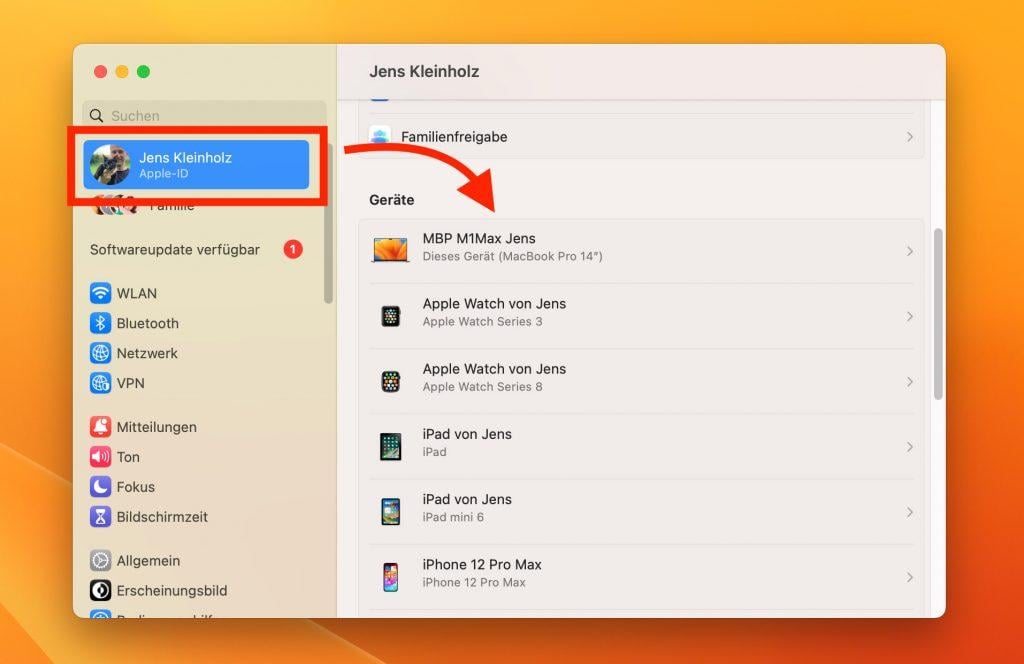This screenshot has height=664, width=1024.
Task: Click the Ton speaker icon
Action: [100, 457]
